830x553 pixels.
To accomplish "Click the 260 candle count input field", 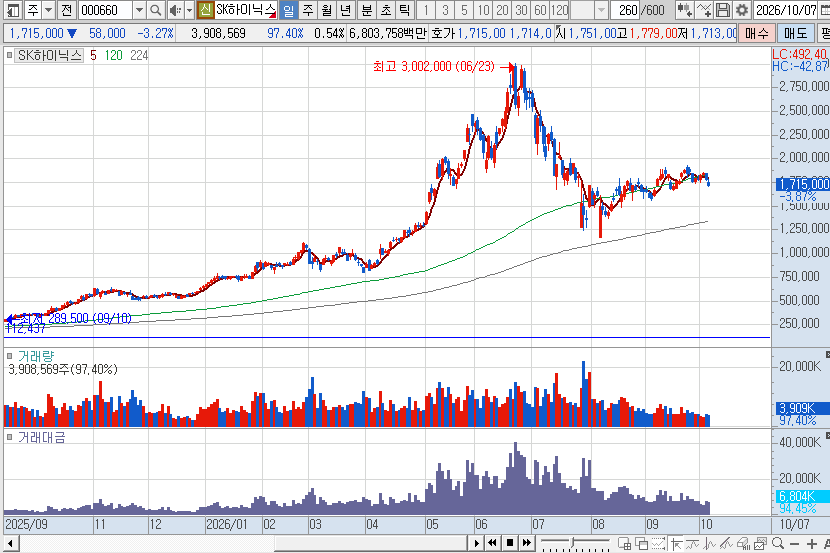I will click(x=625, y=10).
